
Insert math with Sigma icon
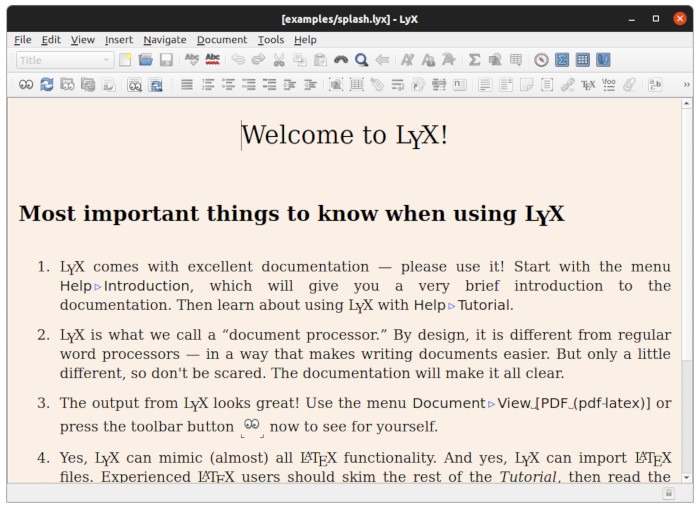point(474,60)
